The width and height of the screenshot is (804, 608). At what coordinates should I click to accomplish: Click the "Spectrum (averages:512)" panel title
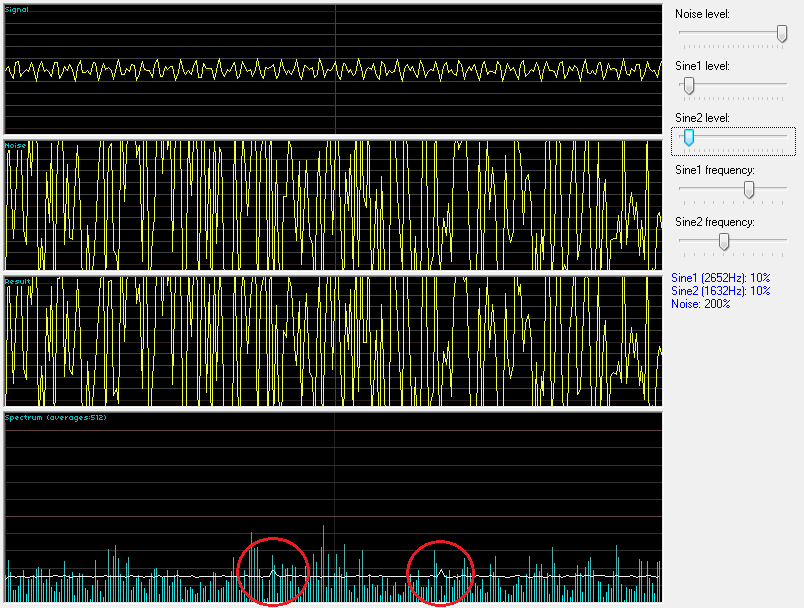click(55, 417)
